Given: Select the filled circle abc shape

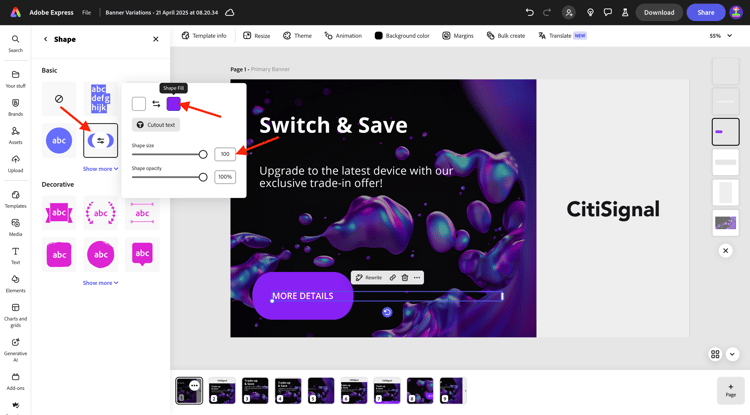Looking at the screenshot, I should [59, 141].
